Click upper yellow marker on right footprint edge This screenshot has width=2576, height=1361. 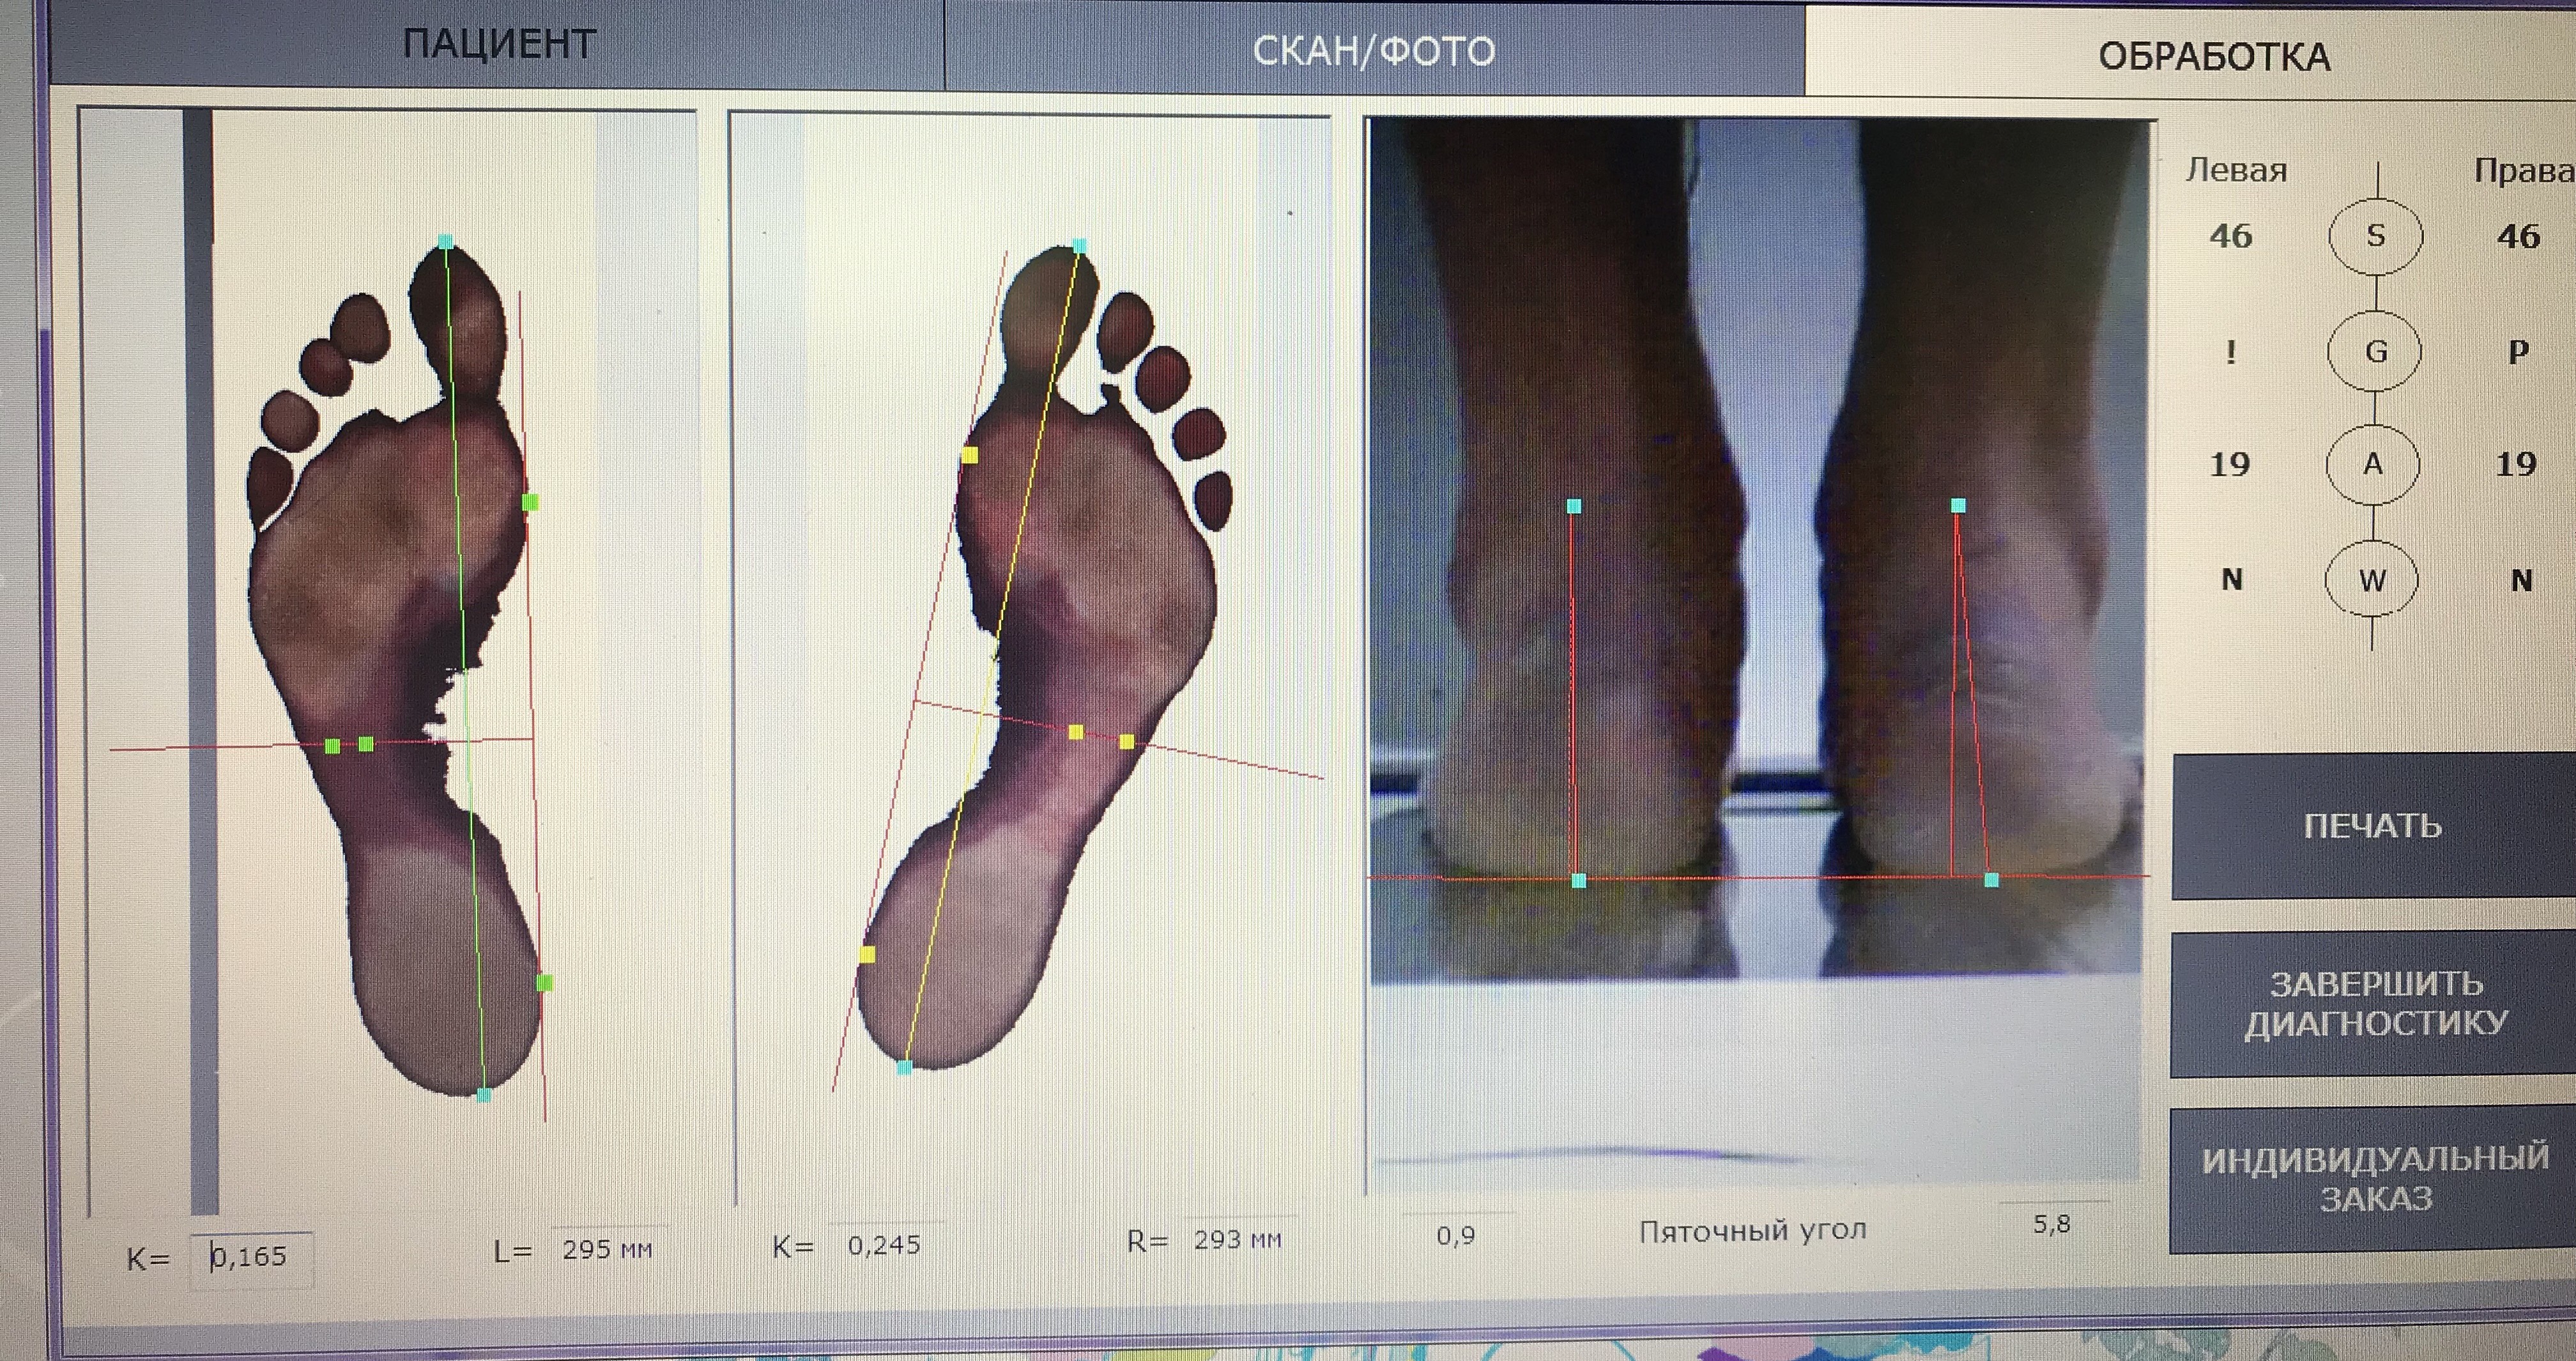[x=969, y=456]
